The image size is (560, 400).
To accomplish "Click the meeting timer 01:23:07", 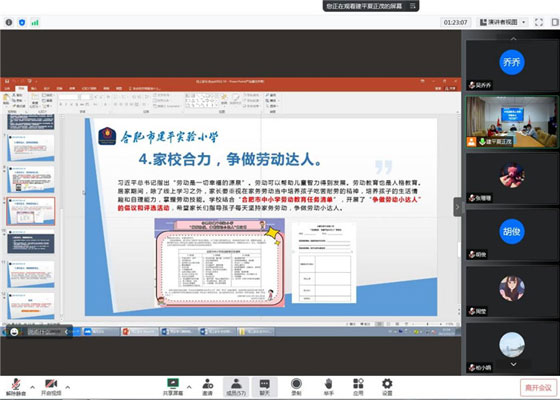I will 455,22.
